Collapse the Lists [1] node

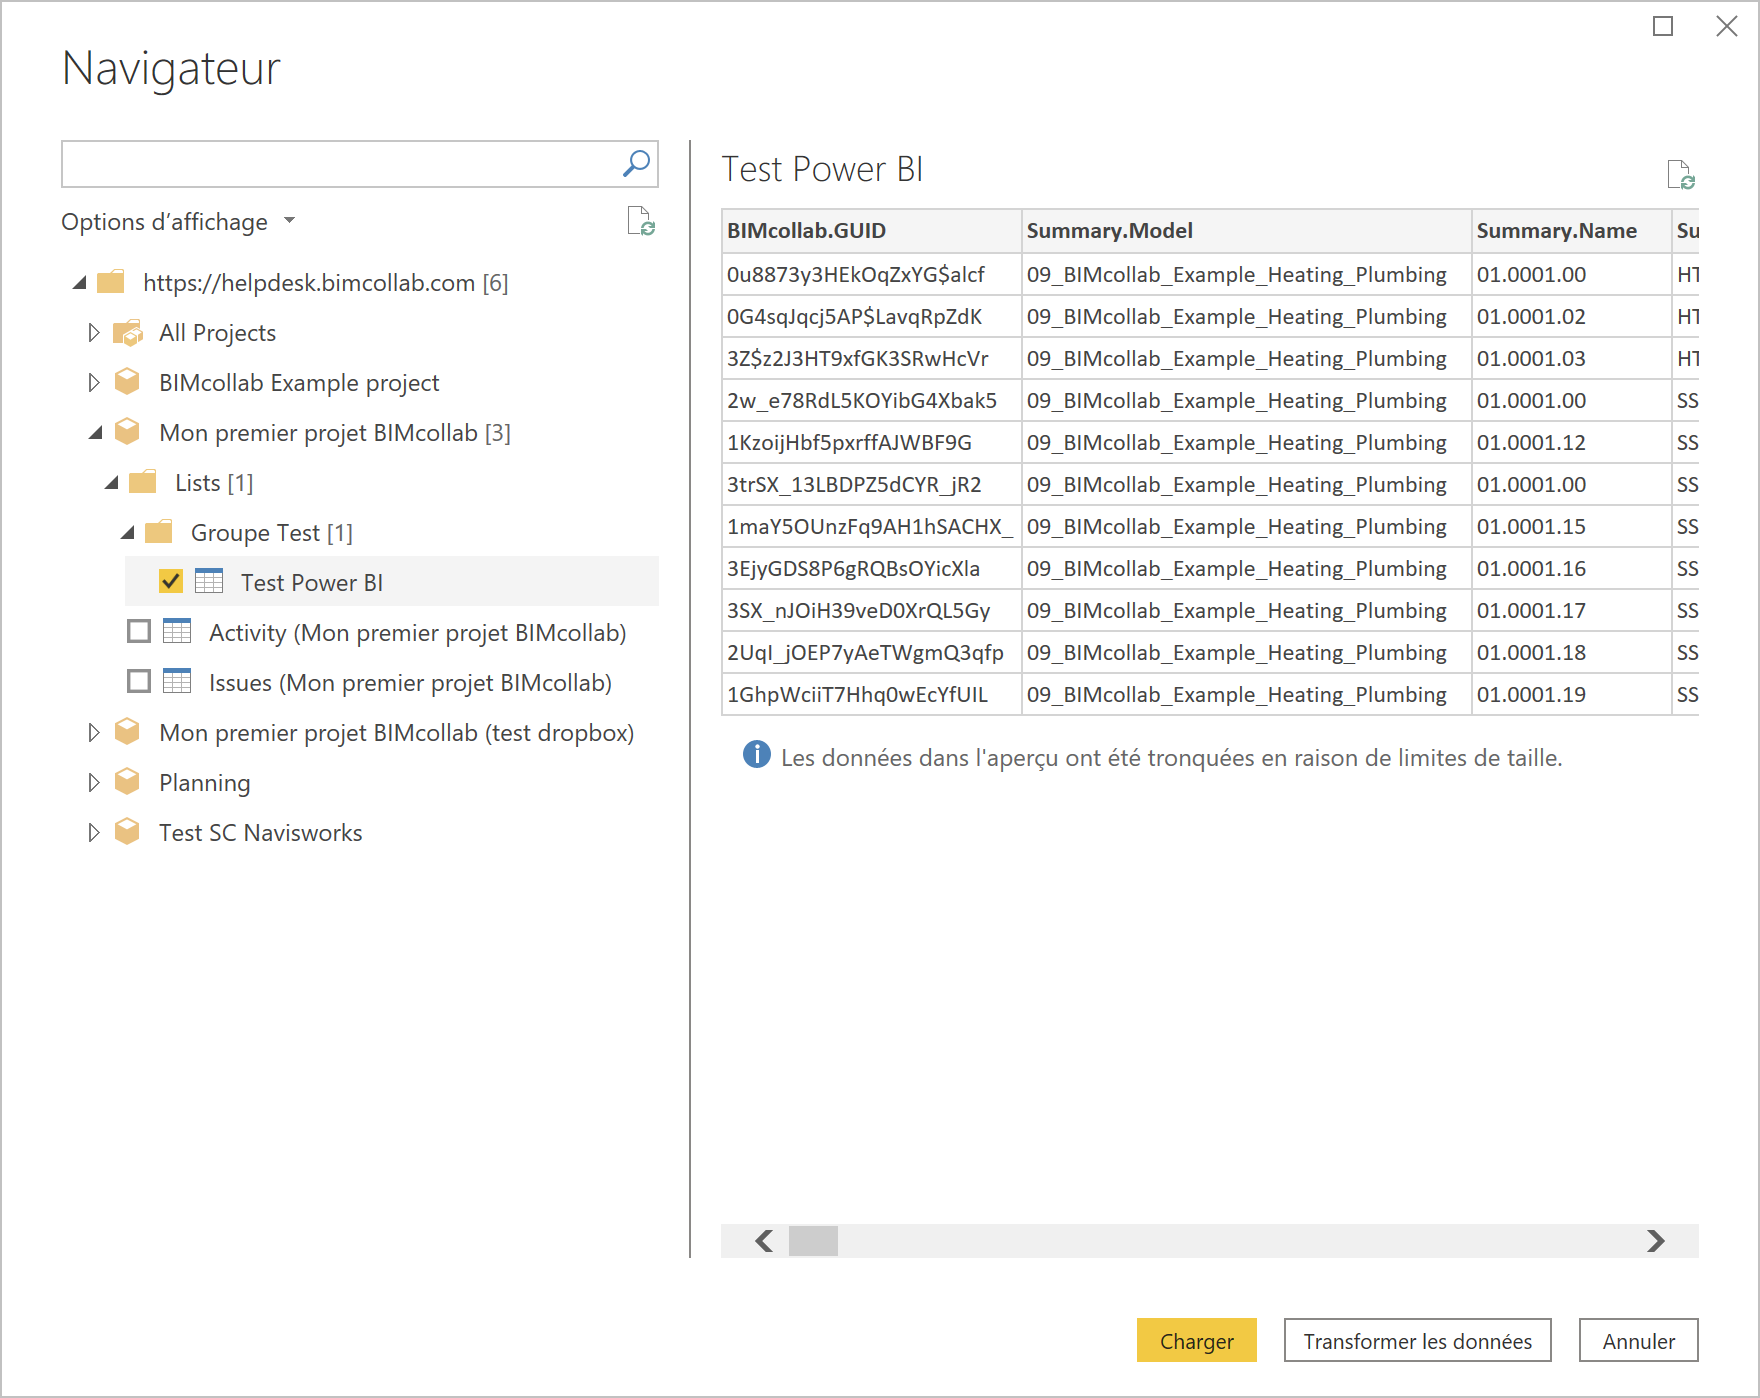[112, 483]
